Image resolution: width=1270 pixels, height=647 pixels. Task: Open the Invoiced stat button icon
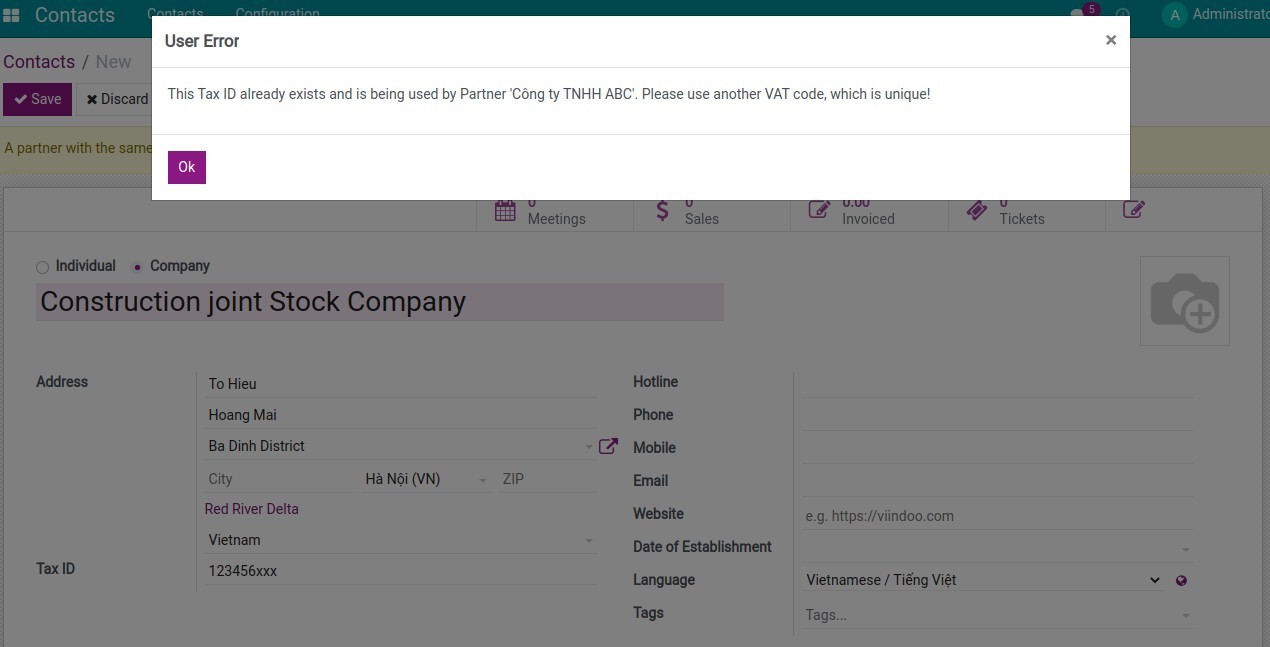(x=818, y=210)
